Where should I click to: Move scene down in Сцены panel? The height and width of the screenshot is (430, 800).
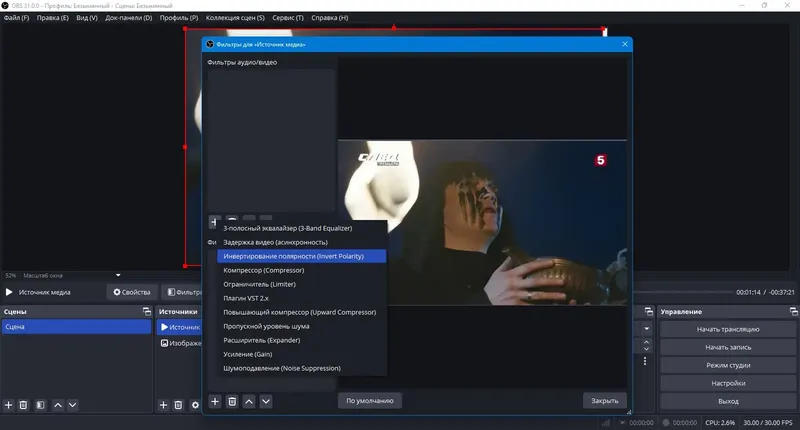point(72,405)
